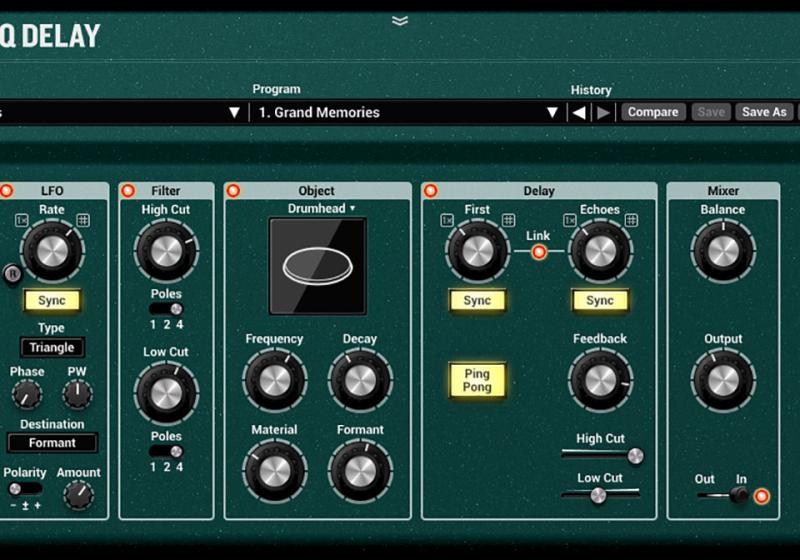Go to the previous History state
The width and height of the screenshot is (800, 560).
(579, 112)
